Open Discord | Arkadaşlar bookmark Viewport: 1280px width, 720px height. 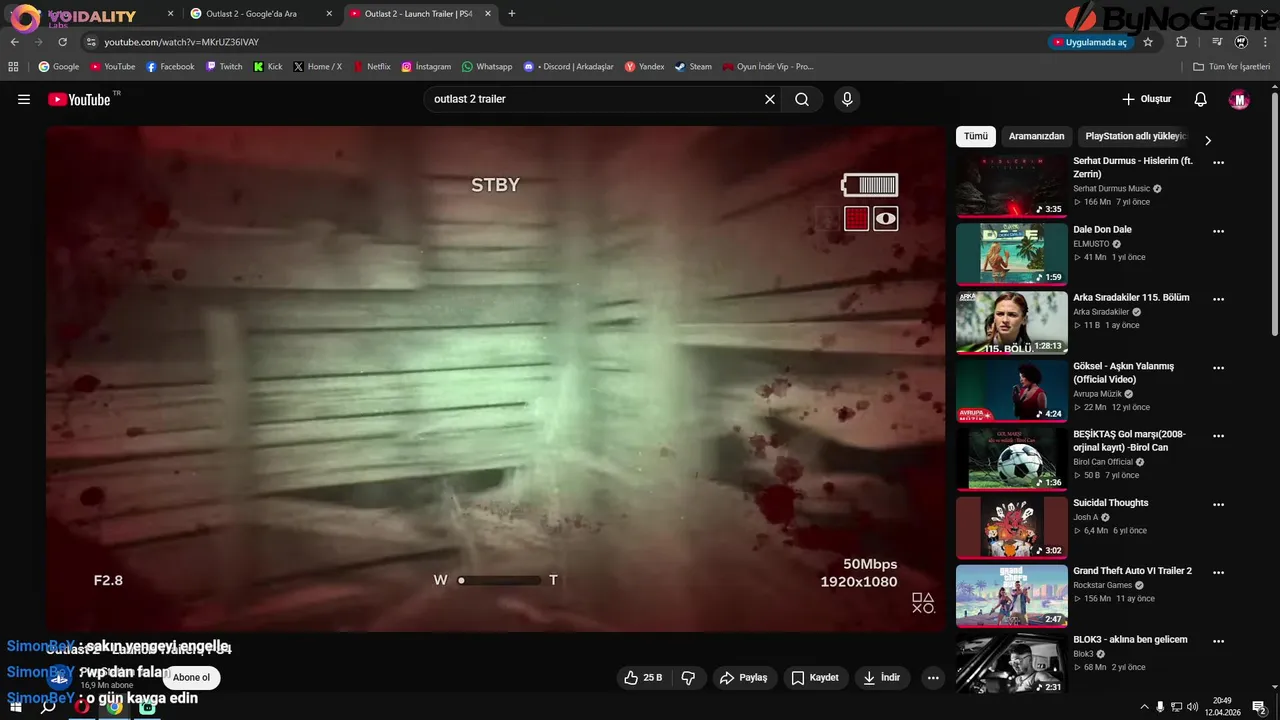(568, 67)
